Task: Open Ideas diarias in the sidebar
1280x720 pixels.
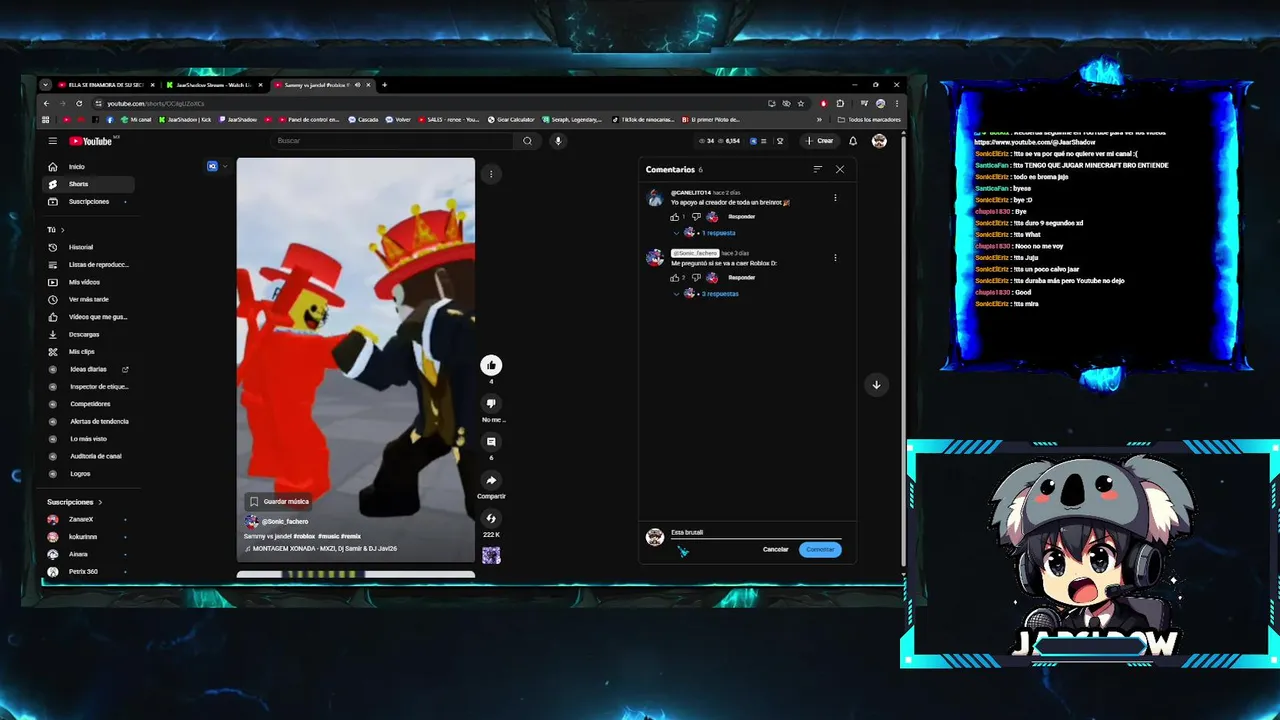Action: click(88, 369)
